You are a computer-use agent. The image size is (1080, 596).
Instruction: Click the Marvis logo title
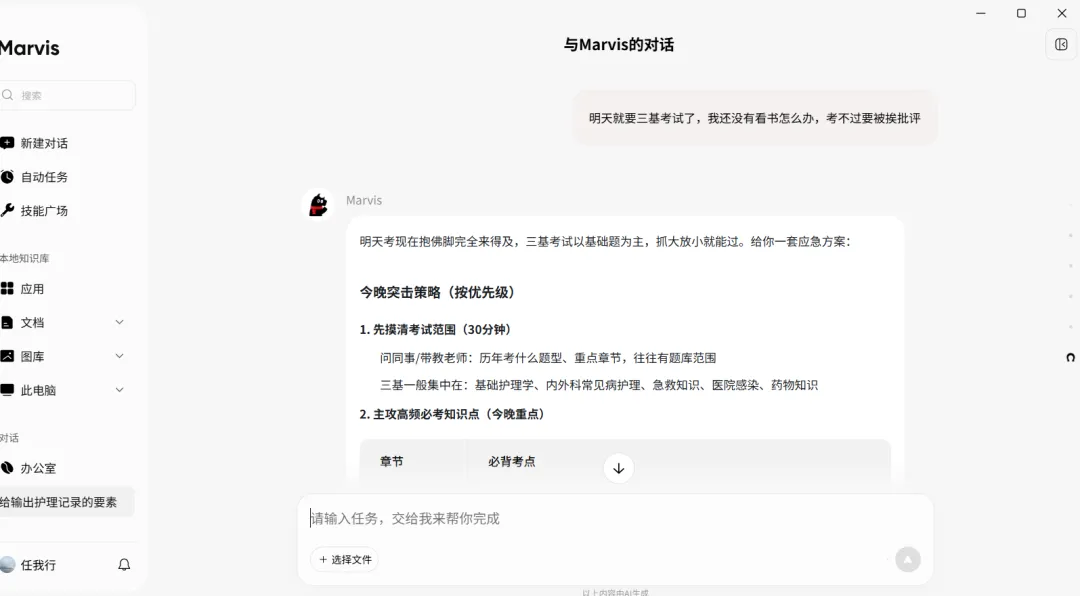coord(30,48)
